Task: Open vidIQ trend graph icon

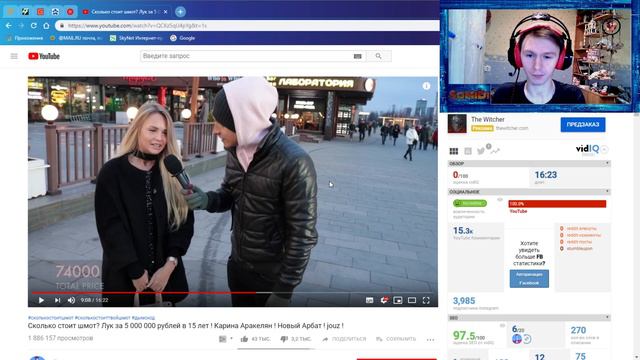Action: (x=495, y=151)
